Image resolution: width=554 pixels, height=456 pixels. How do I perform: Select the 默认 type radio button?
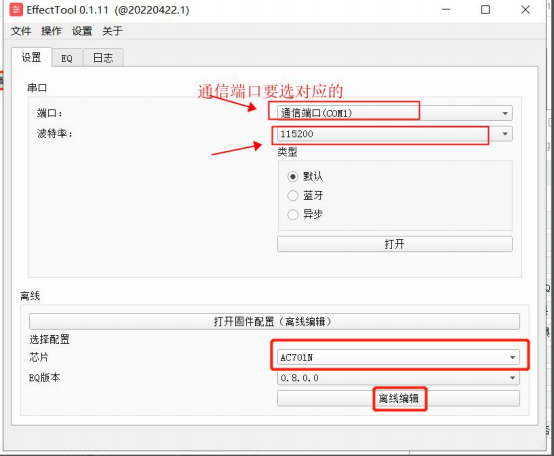click(293, 176)
